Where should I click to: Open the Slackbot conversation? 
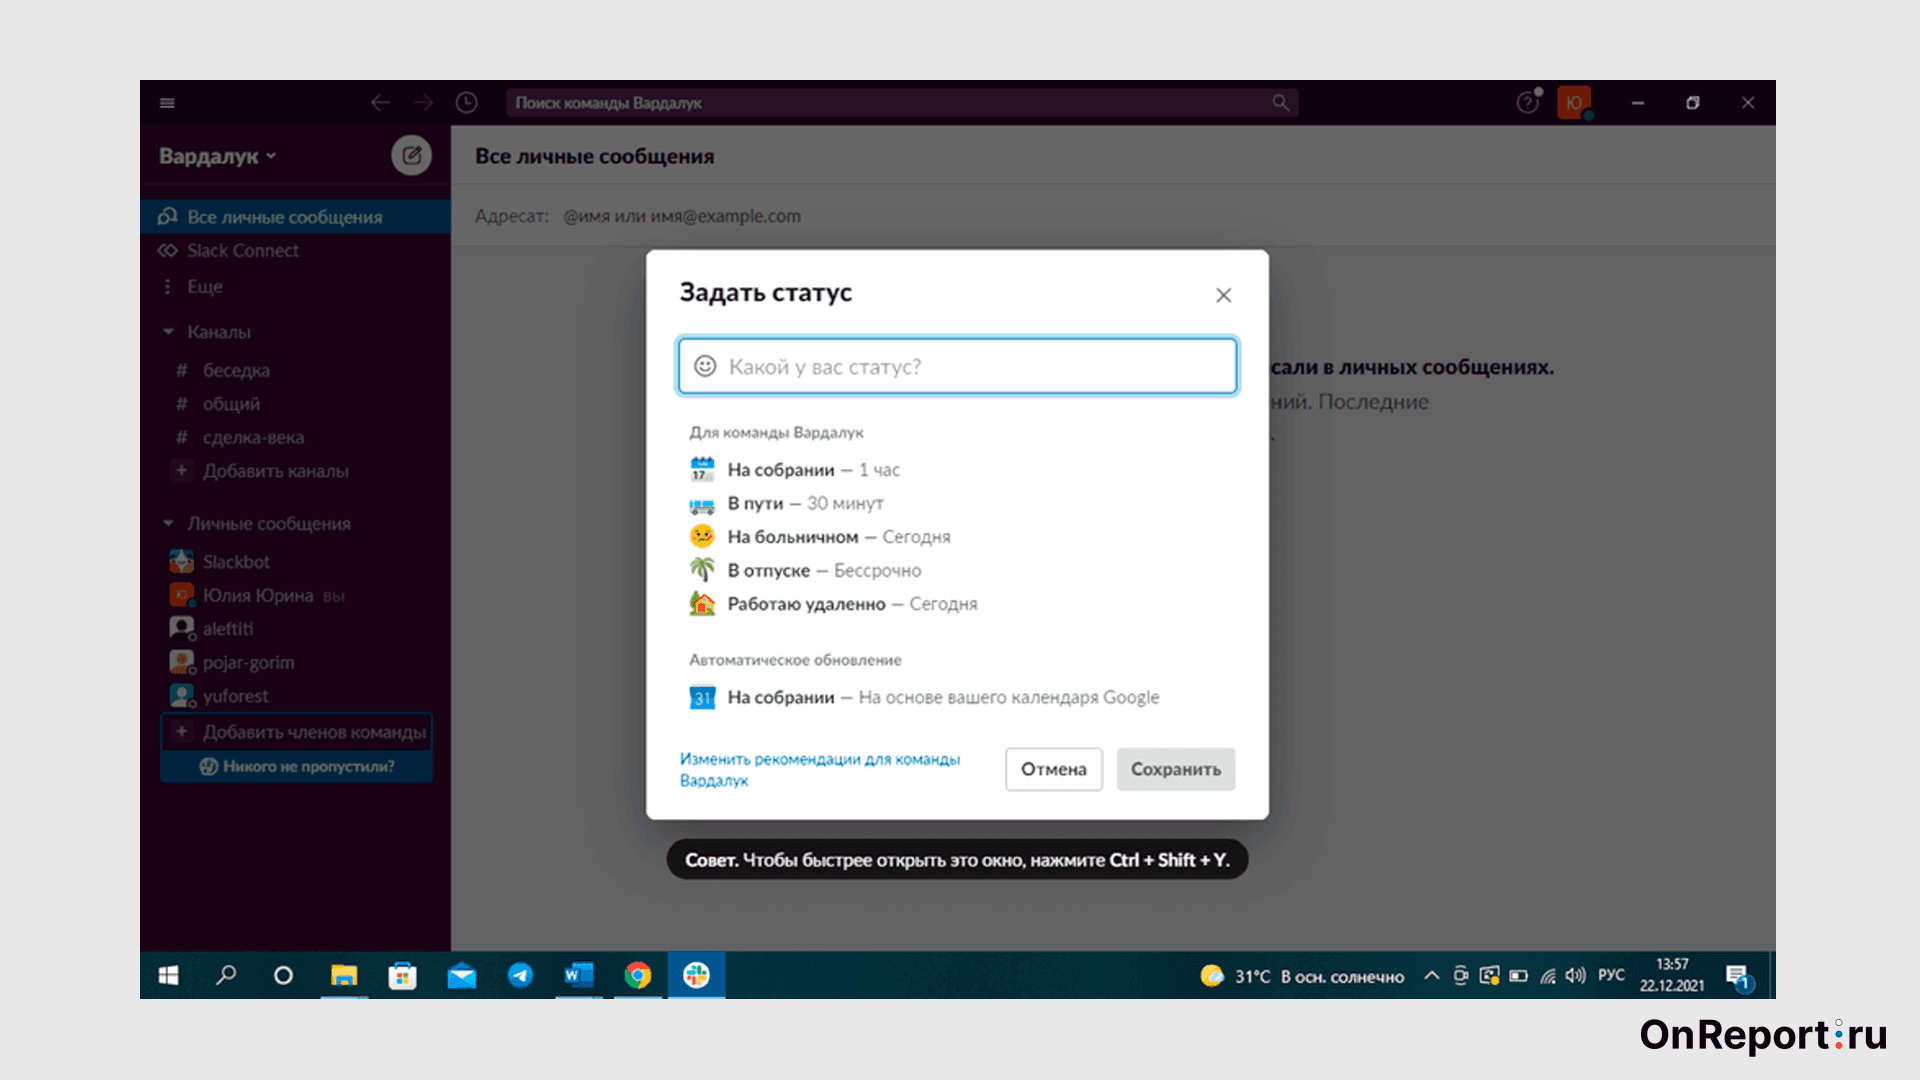236,562
